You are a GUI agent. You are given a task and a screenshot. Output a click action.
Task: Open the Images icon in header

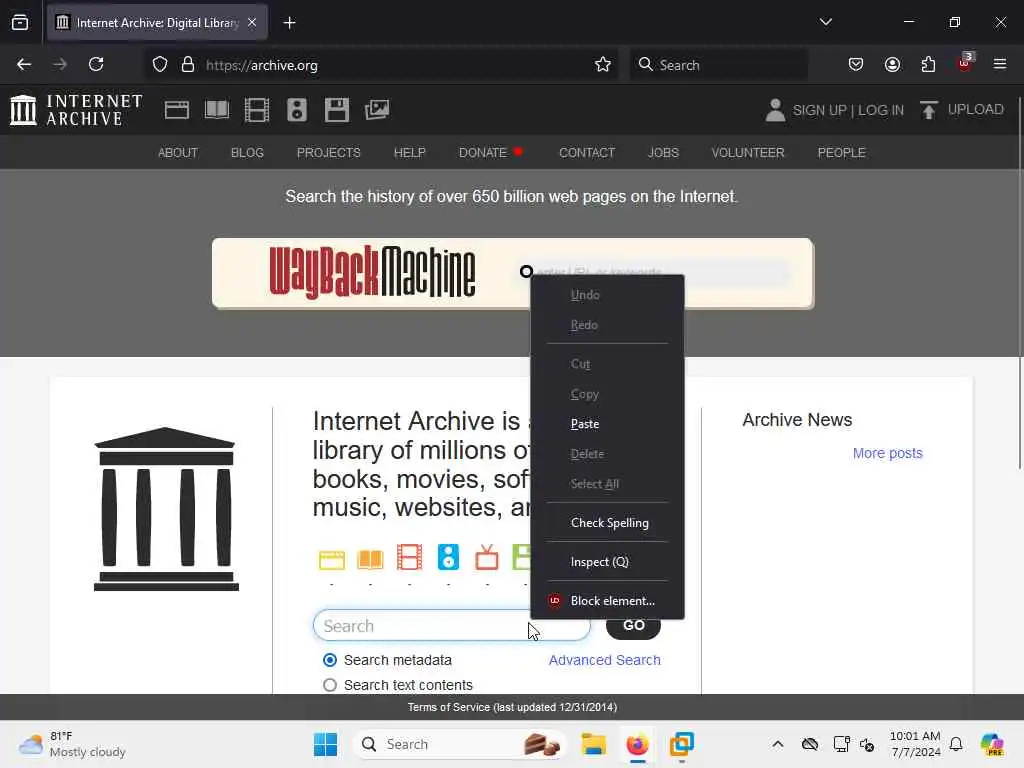tap(377, 110)
